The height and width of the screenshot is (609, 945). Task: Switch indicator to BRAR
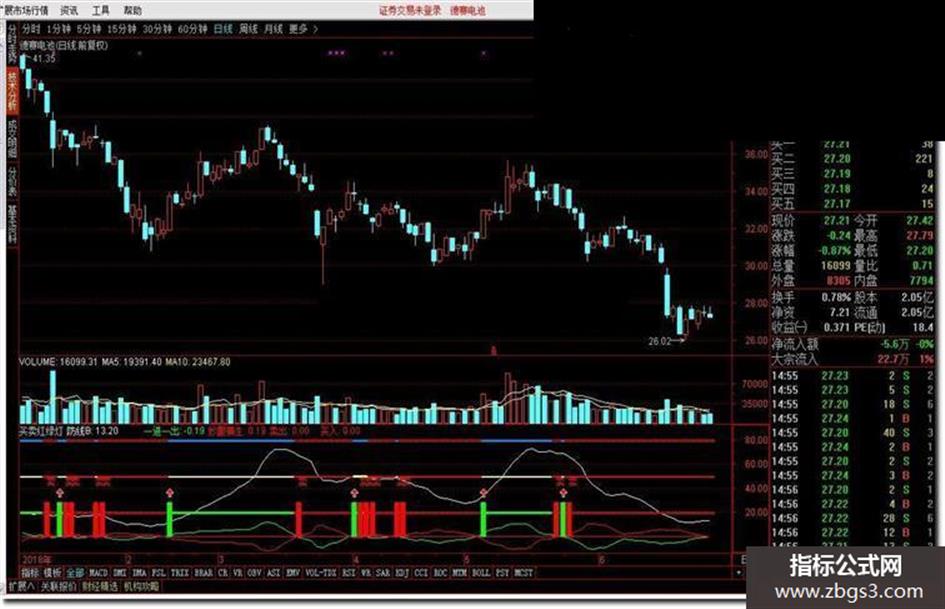coord(204,573)
